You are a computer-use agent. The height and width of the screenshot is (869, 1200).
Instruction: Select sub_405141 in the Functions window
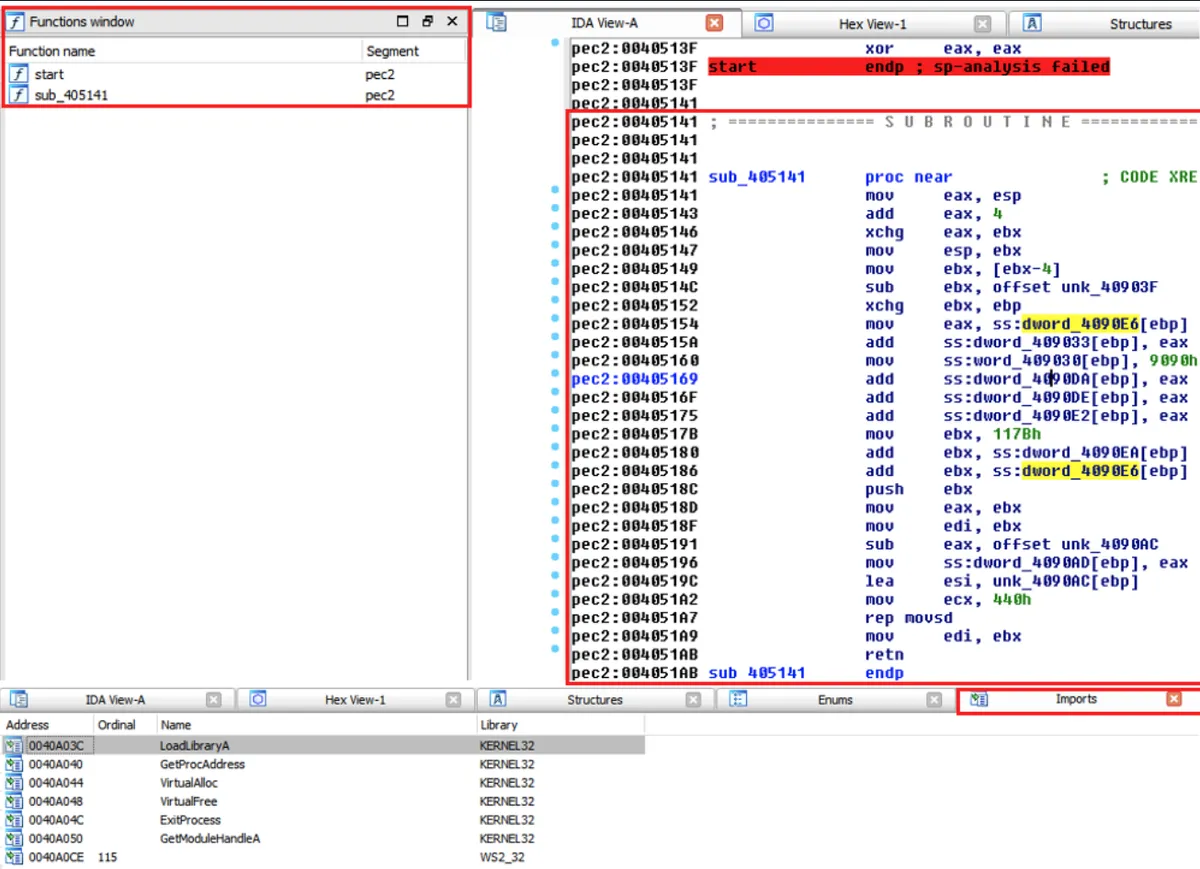tap(71, 95)
